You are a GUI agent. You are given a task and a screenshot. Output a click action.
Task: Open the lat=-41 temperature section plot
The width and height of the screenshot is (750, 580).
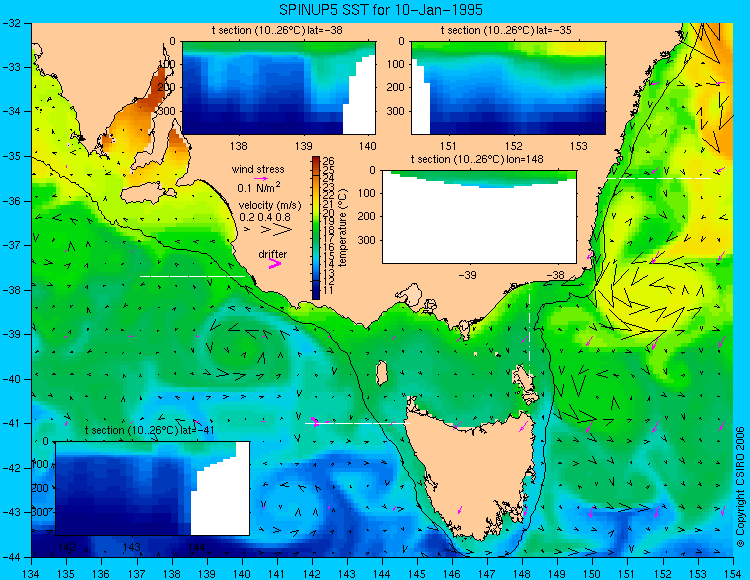tap(153, 488)
